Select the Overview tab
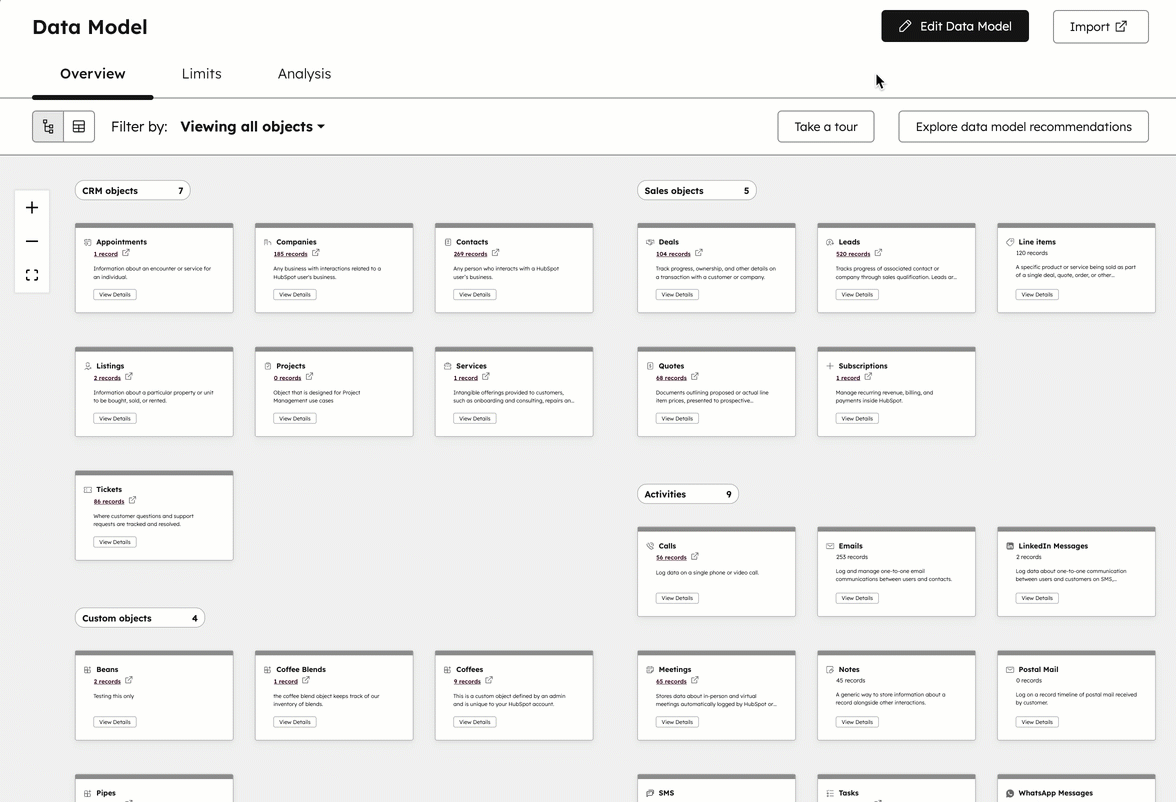The width and height of the screenshot is (1176, 802). click(x=92, y=73)
